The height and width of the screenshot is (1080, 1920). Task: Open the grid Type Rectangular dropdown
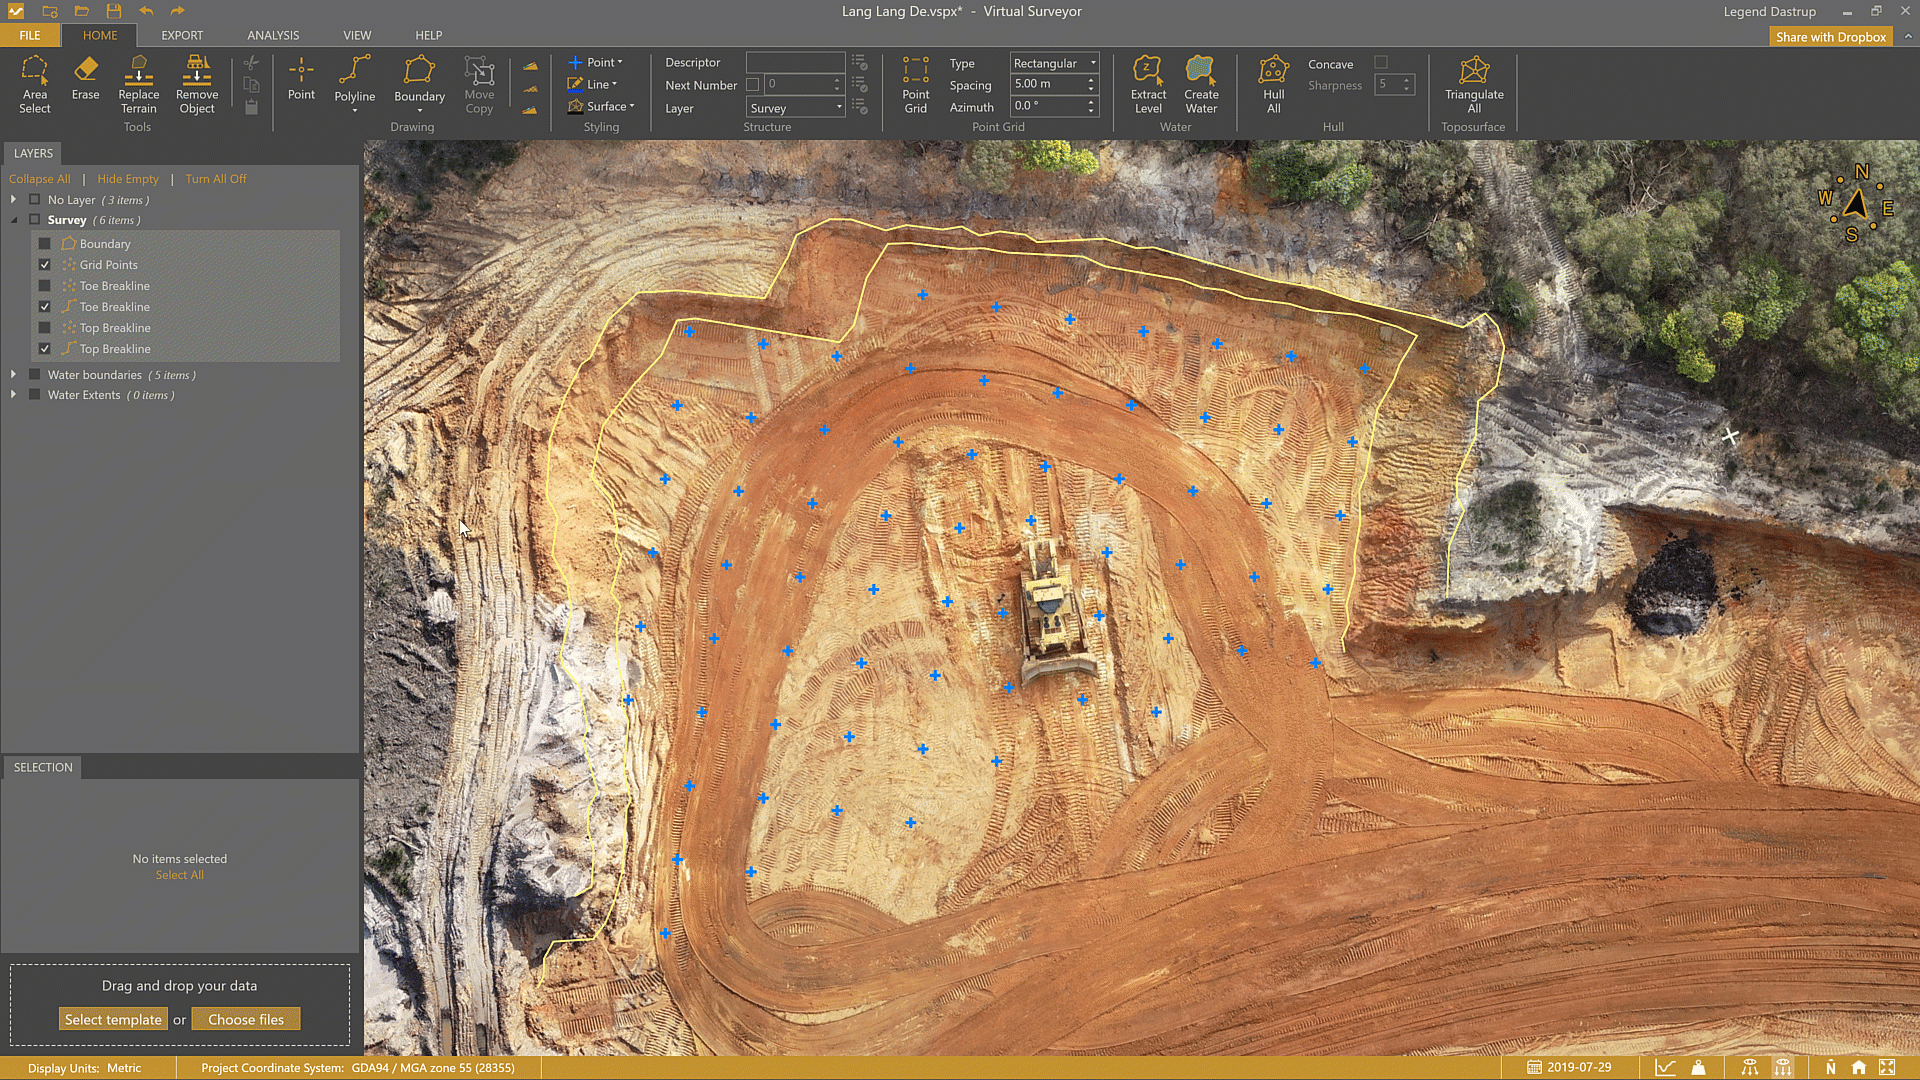click(1054, 63)
